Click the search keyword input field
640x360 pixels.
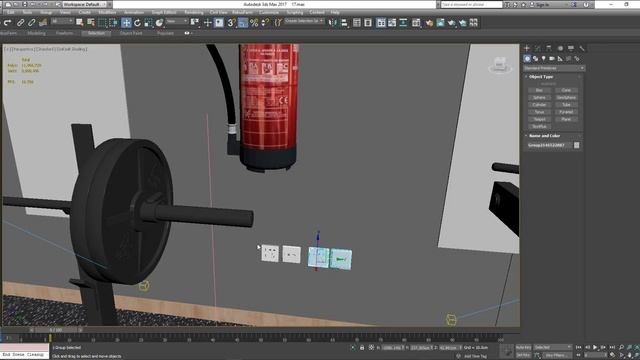471,4
